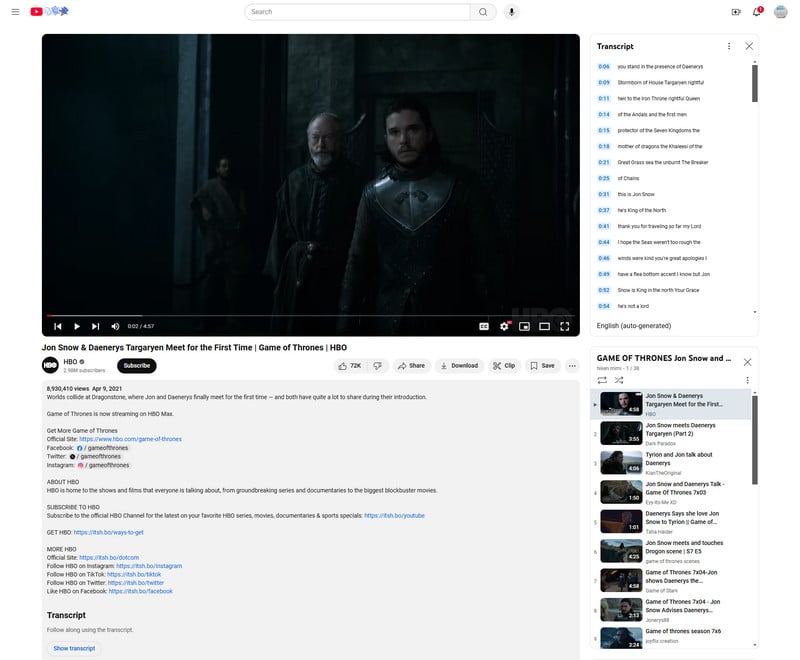Open player settings gear
The image size is (800, 660).
coord(504,326)
